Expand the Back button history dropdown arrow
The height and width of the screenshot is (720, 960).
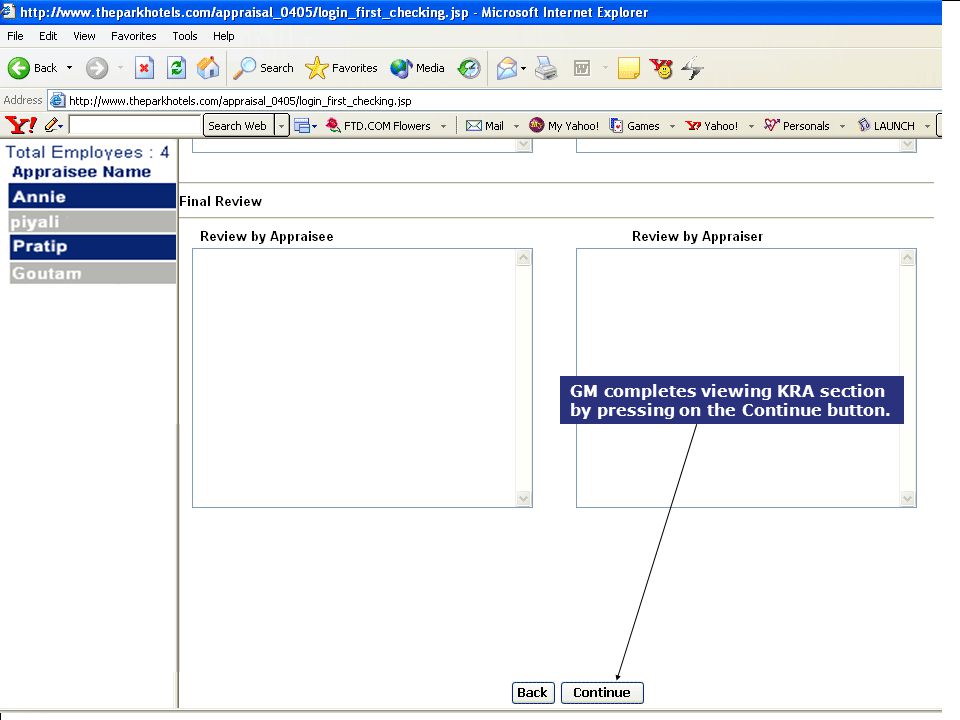[69, 68]
